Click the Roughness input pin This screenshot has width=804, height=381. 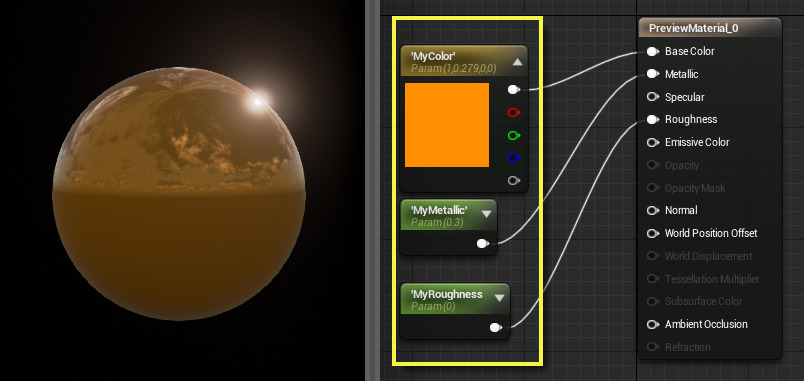(x=653, y=119)
